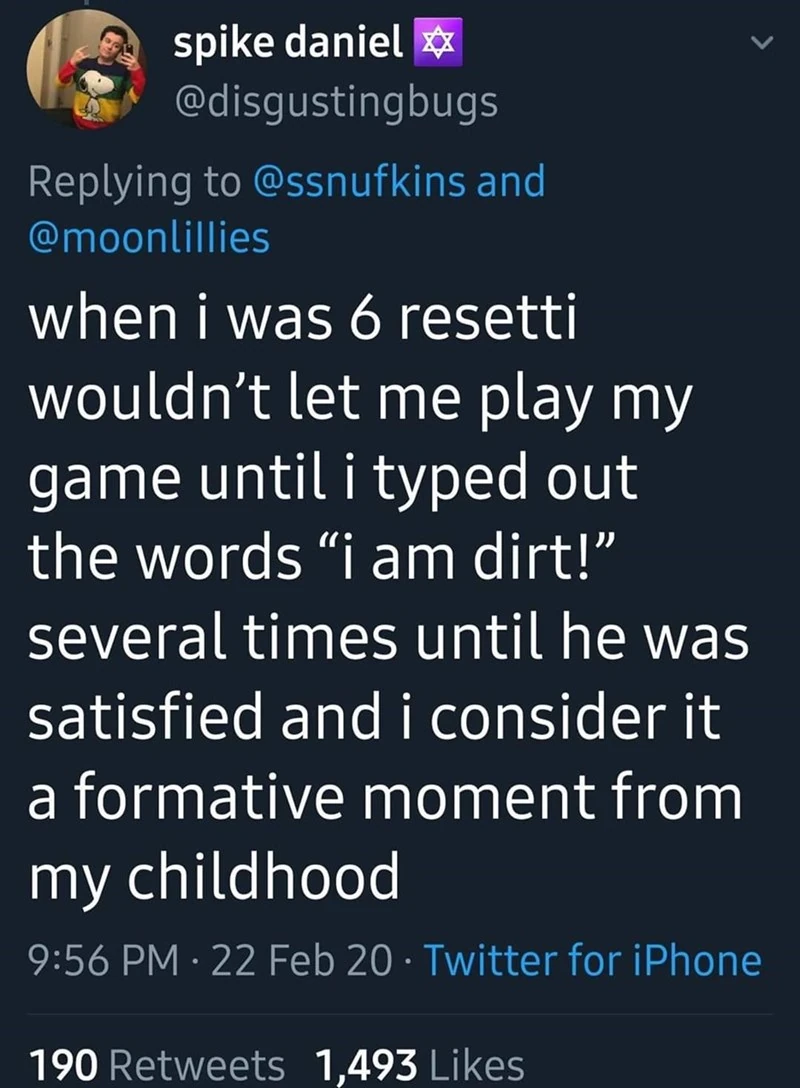
Task: Open the Twitter for iPhone source link
Action: tap(593, 962)
